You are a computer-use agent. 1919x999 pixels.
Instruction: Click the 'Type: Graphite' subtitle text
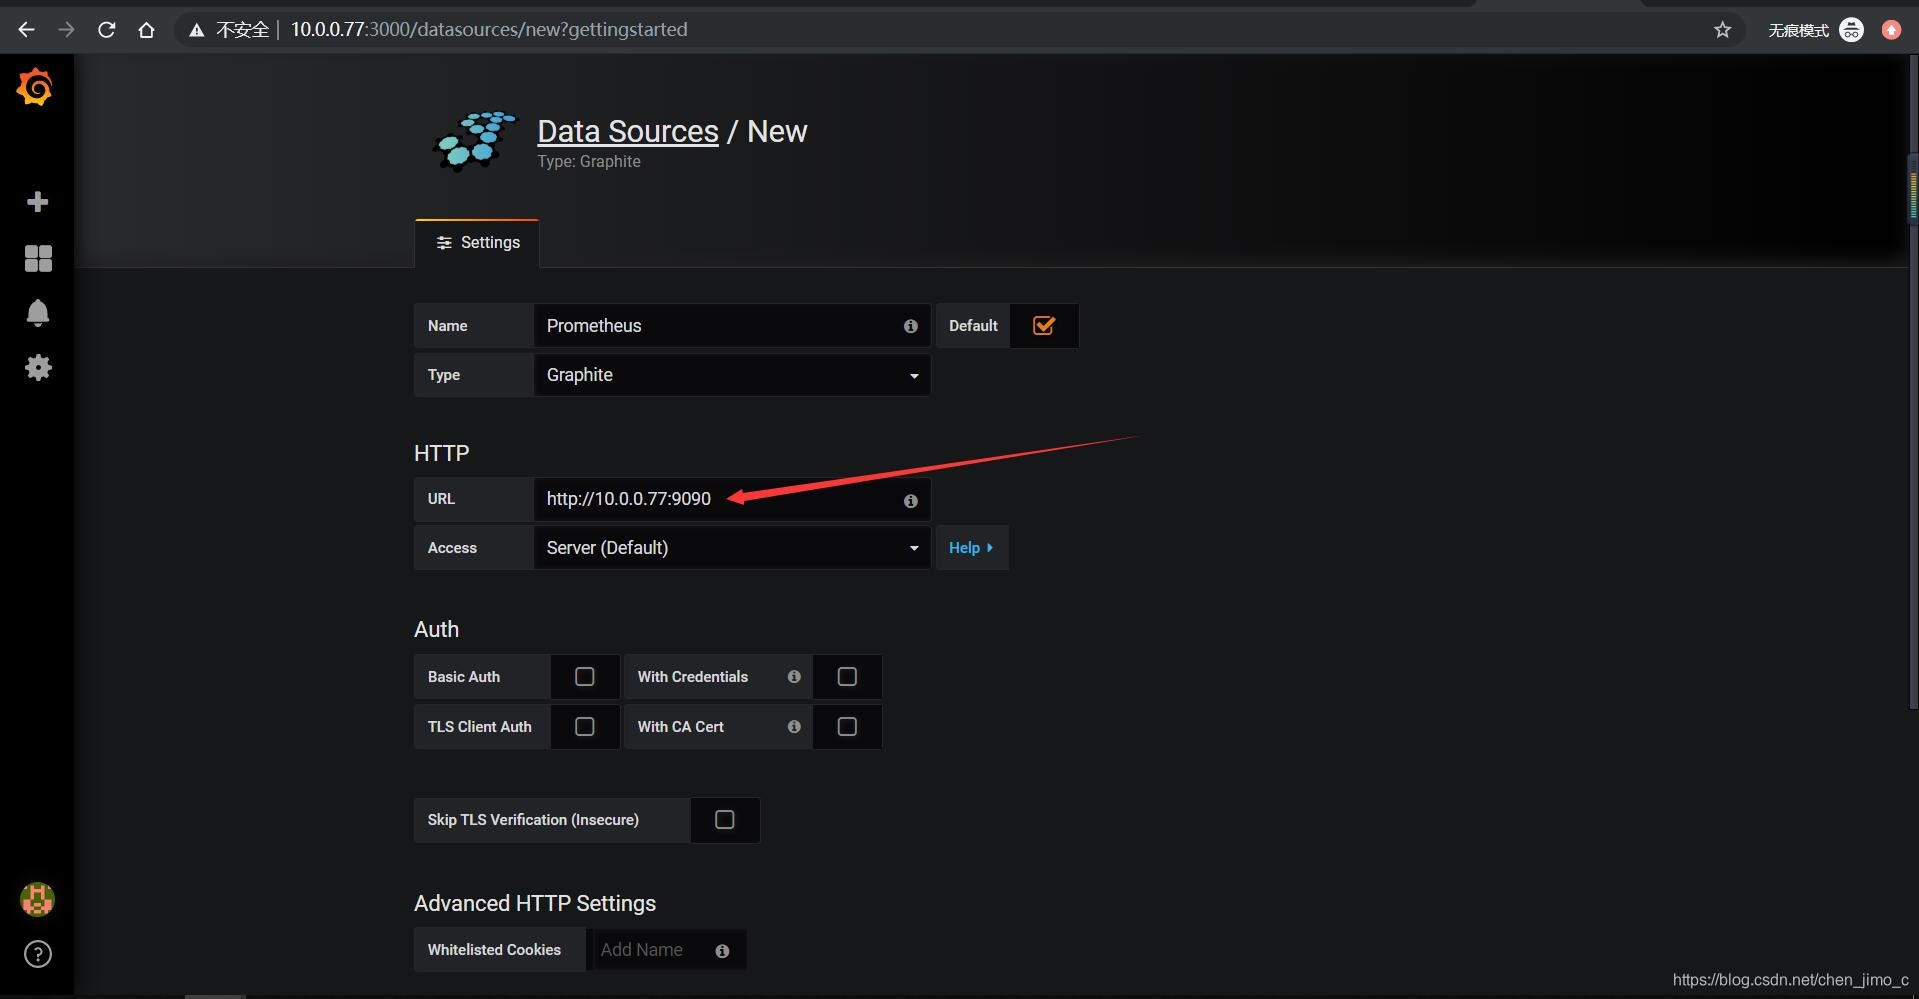tap(589, 162)
